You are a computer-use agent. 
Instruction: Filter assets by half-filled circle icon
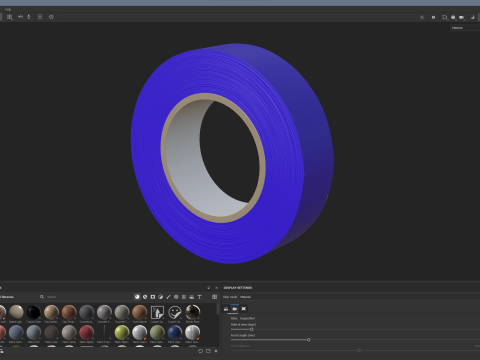[161, 297]
